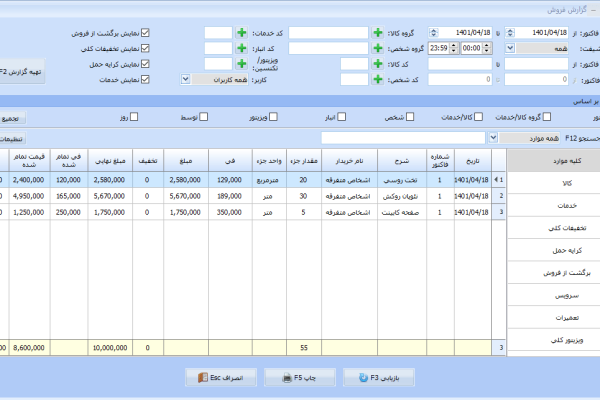
Task: Click the 23:59 time spinner arrows
Action: [x=454, y=48]
